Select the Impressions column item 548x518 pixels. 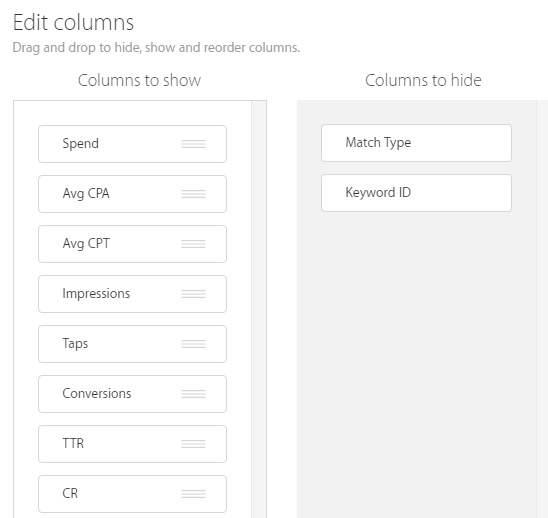[x=132, y=294]
